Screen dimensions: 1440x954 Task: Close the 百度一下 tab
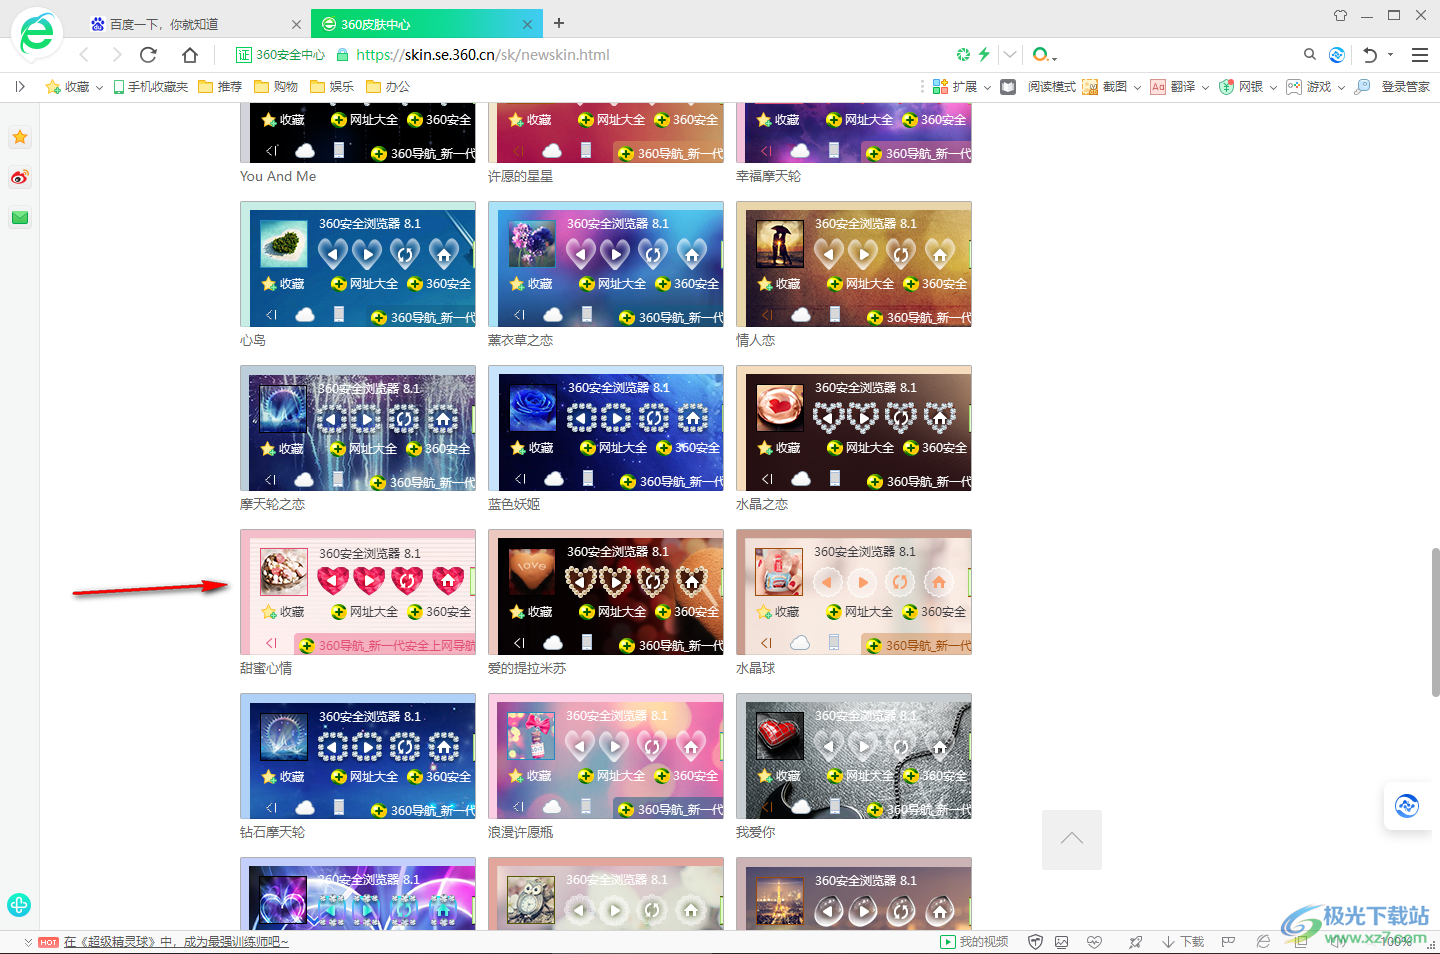click(296, 24)
